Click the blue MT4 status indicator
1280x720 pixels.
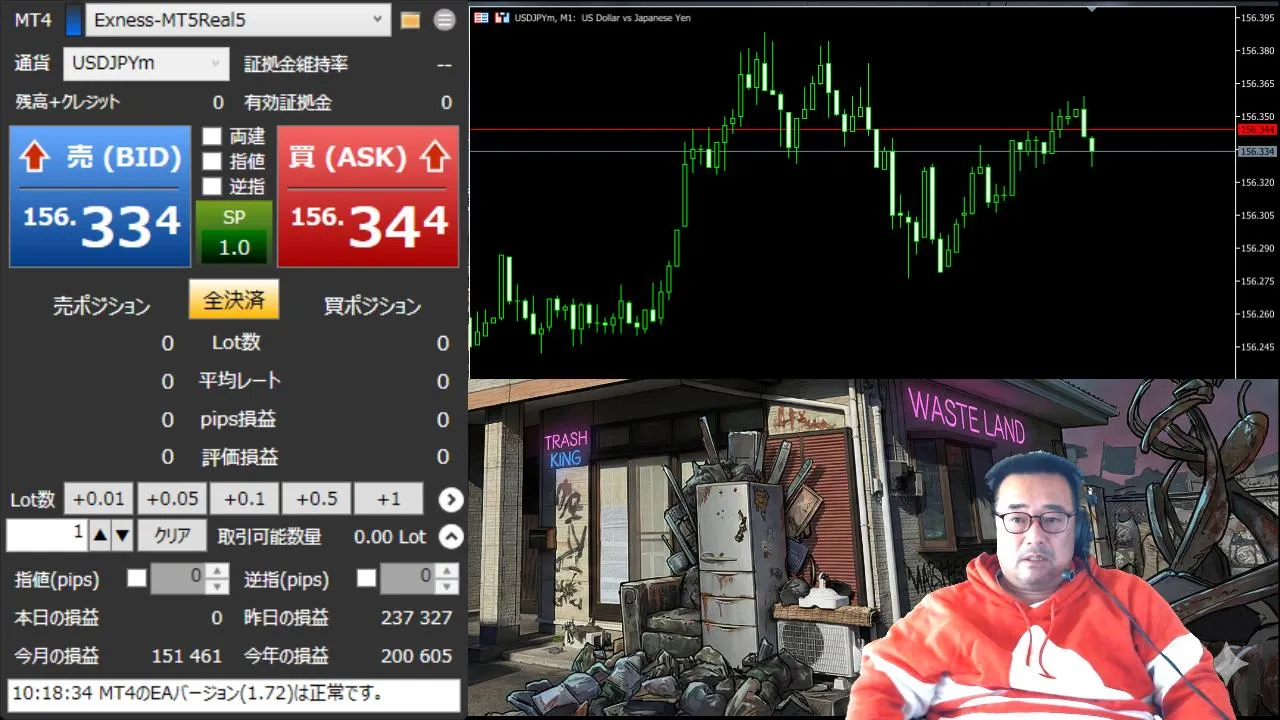point(73,20)
